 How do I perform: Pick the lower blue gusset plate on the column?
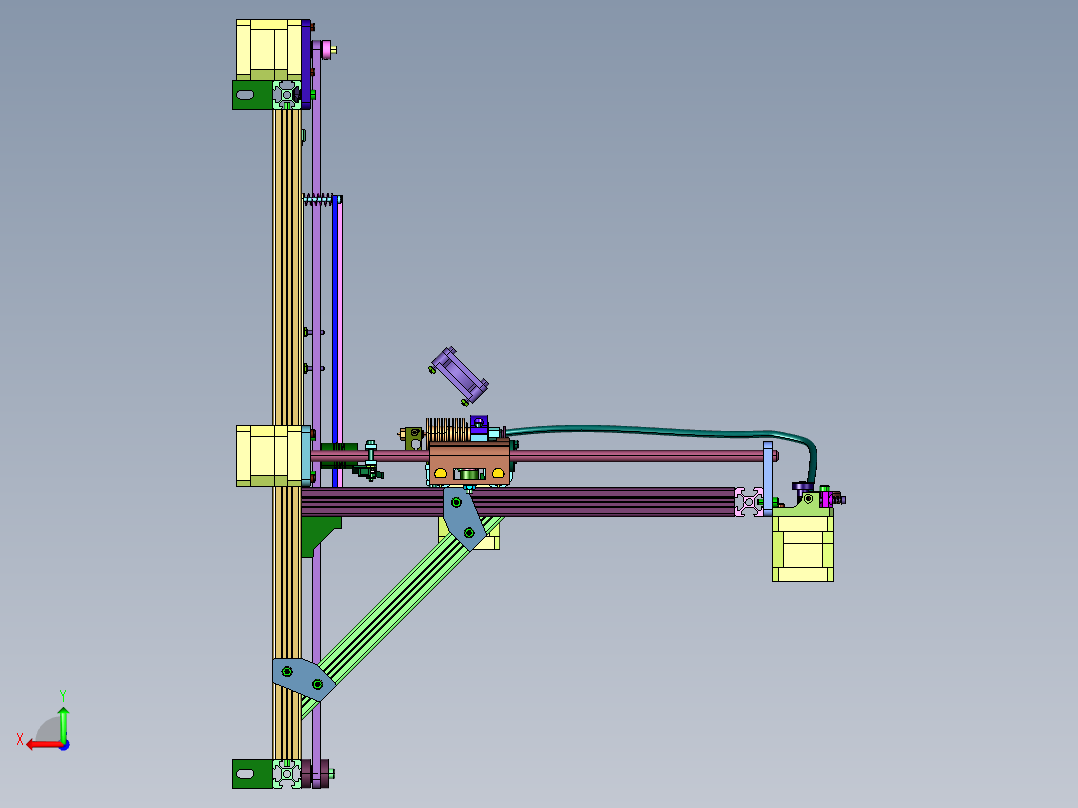click(x=303, y=679)
